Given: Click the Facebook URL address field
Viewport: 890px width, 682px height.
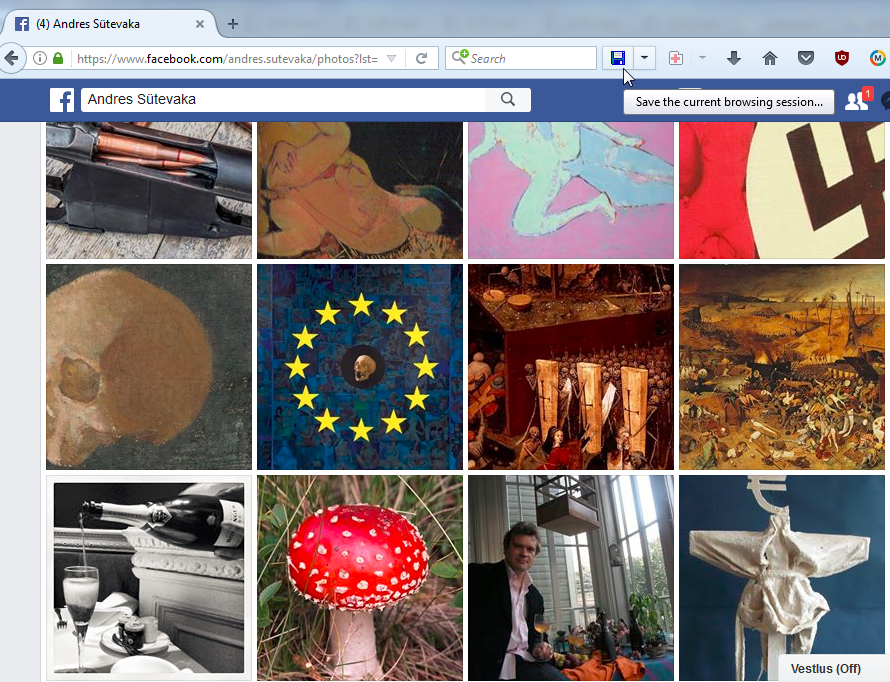Looking at the screenshot, I should (228, 58).
